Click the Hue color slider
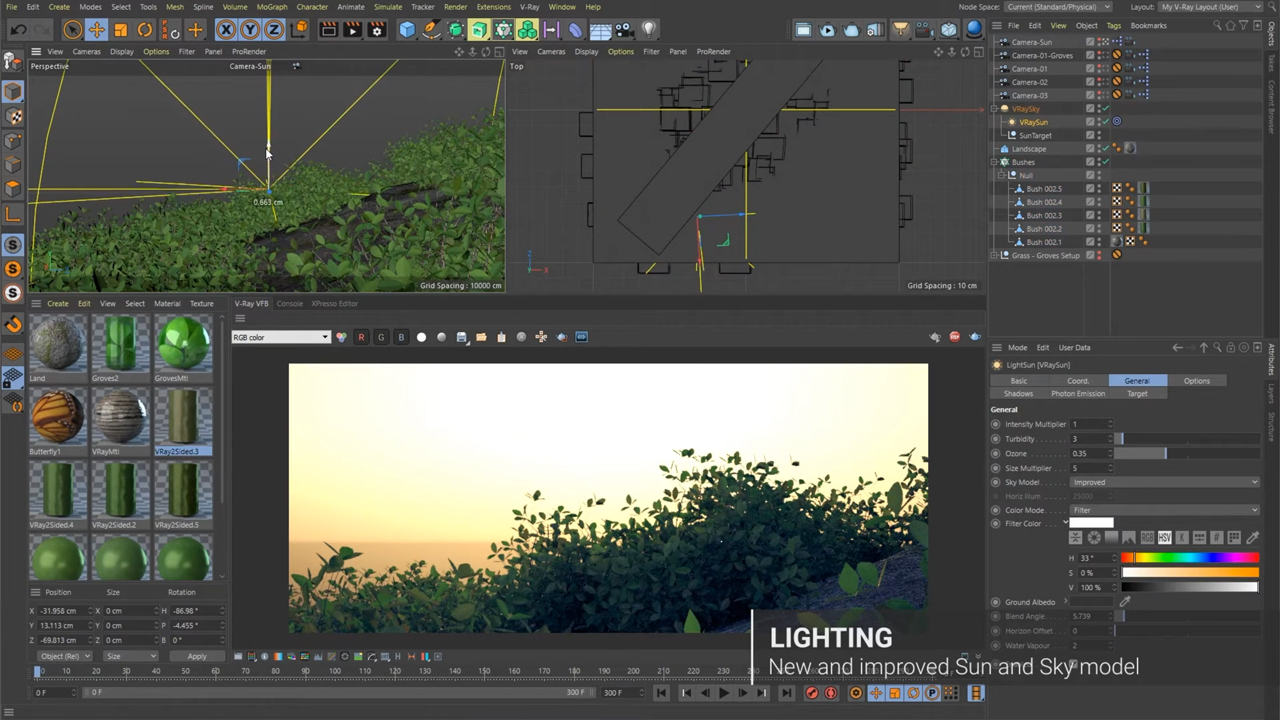The width and height of the screenshot is (1280, 720). click(1190, 558)
